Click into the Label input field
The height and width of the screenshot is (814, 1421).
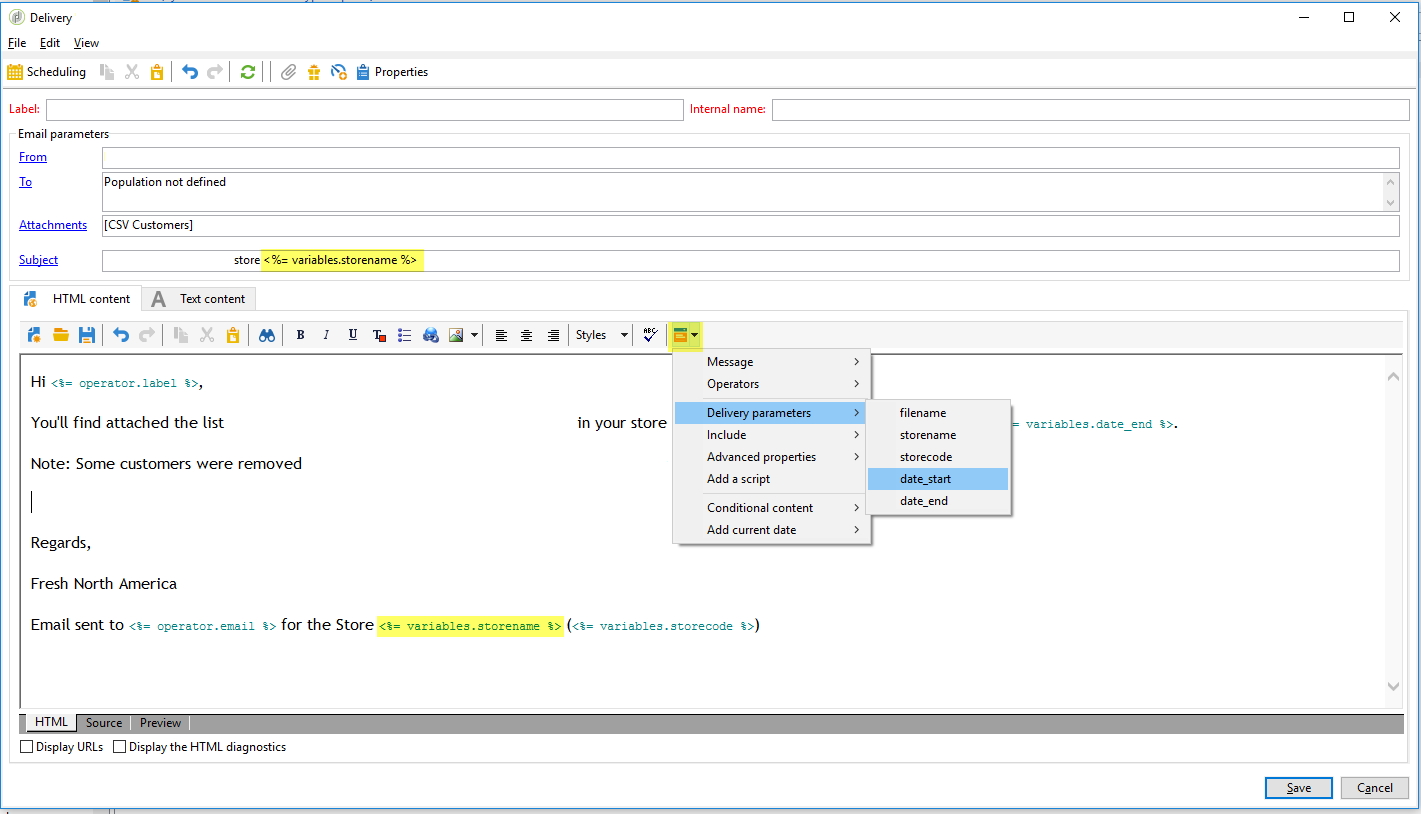click(364, 109)
